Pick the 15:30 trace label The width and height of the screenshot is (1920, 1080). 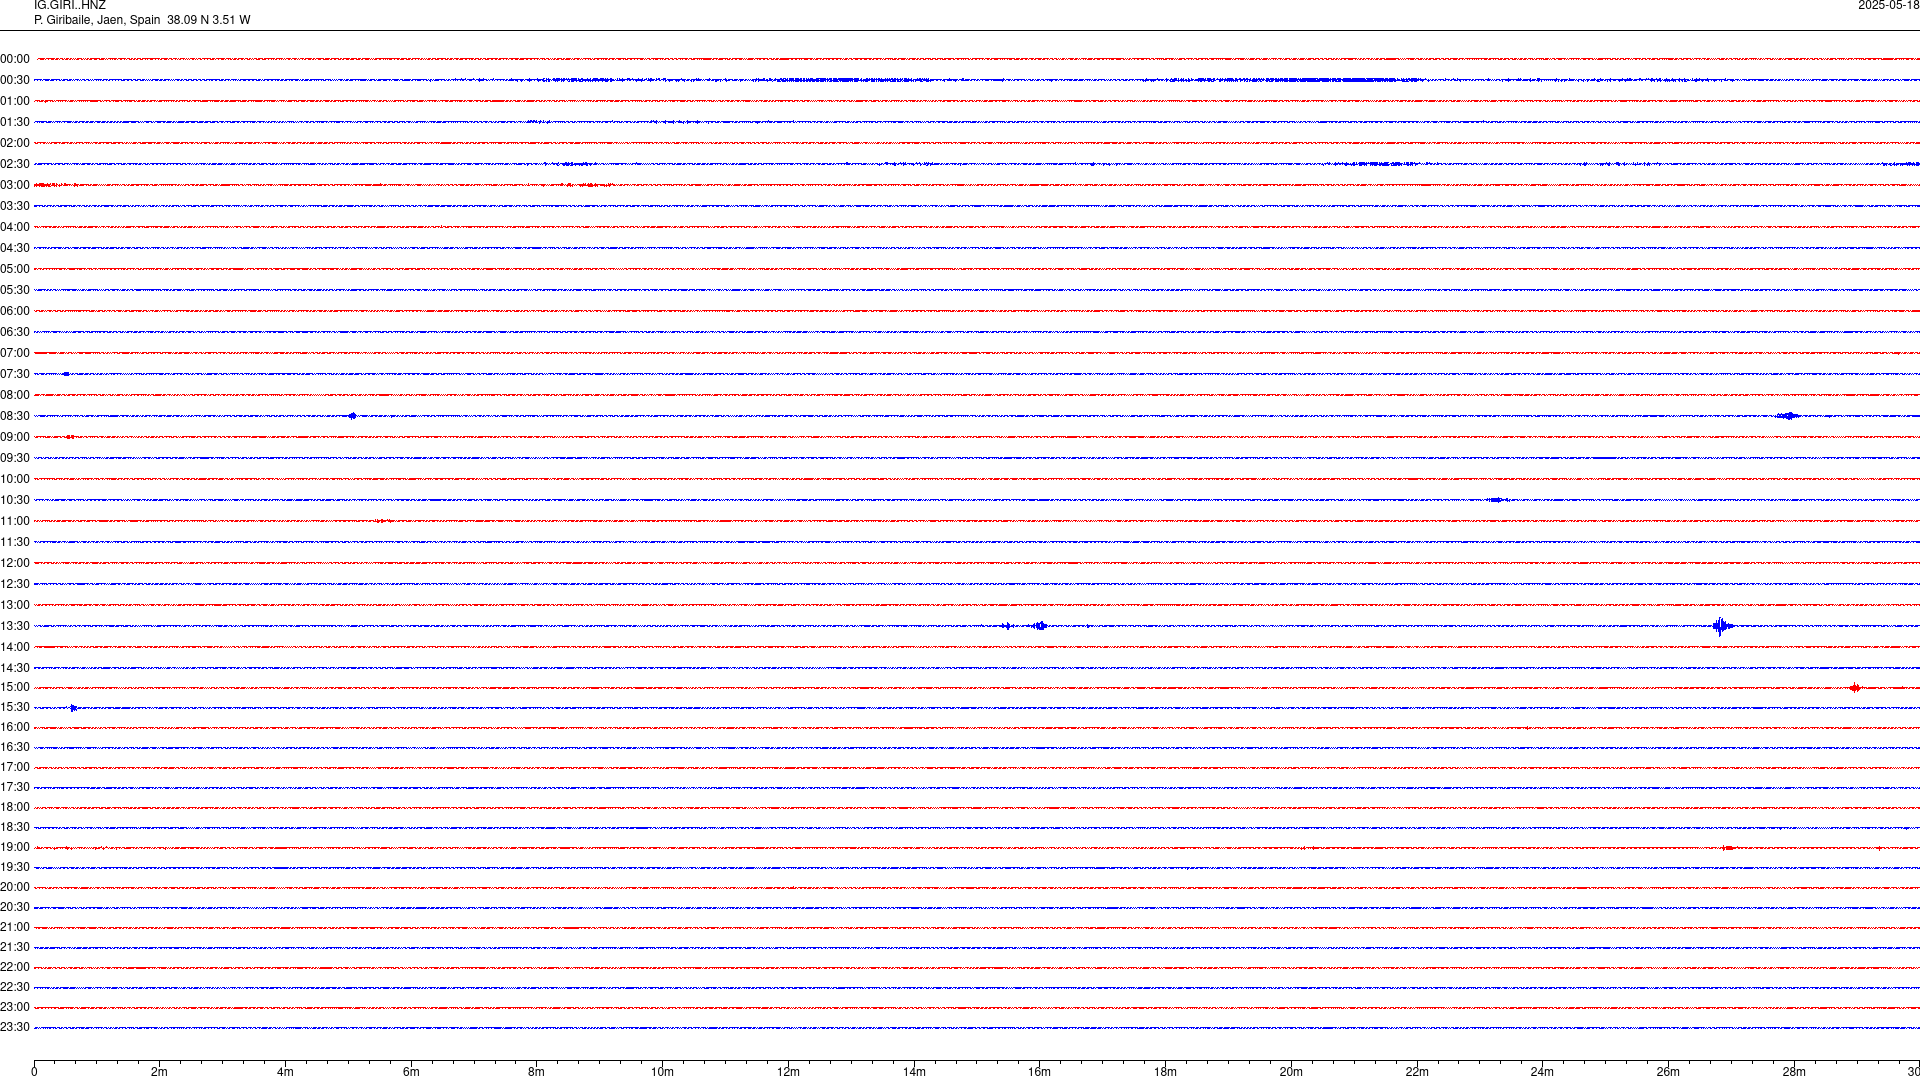click(15, 707)
